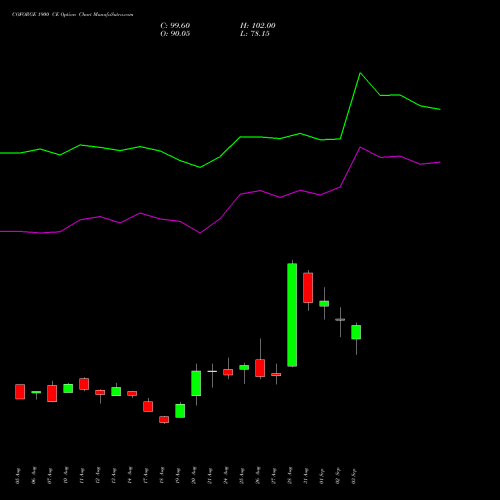This screenshot has height=500, width=500.
Task: Click the purple line's highest peak
Action: (x=361, y=147)
